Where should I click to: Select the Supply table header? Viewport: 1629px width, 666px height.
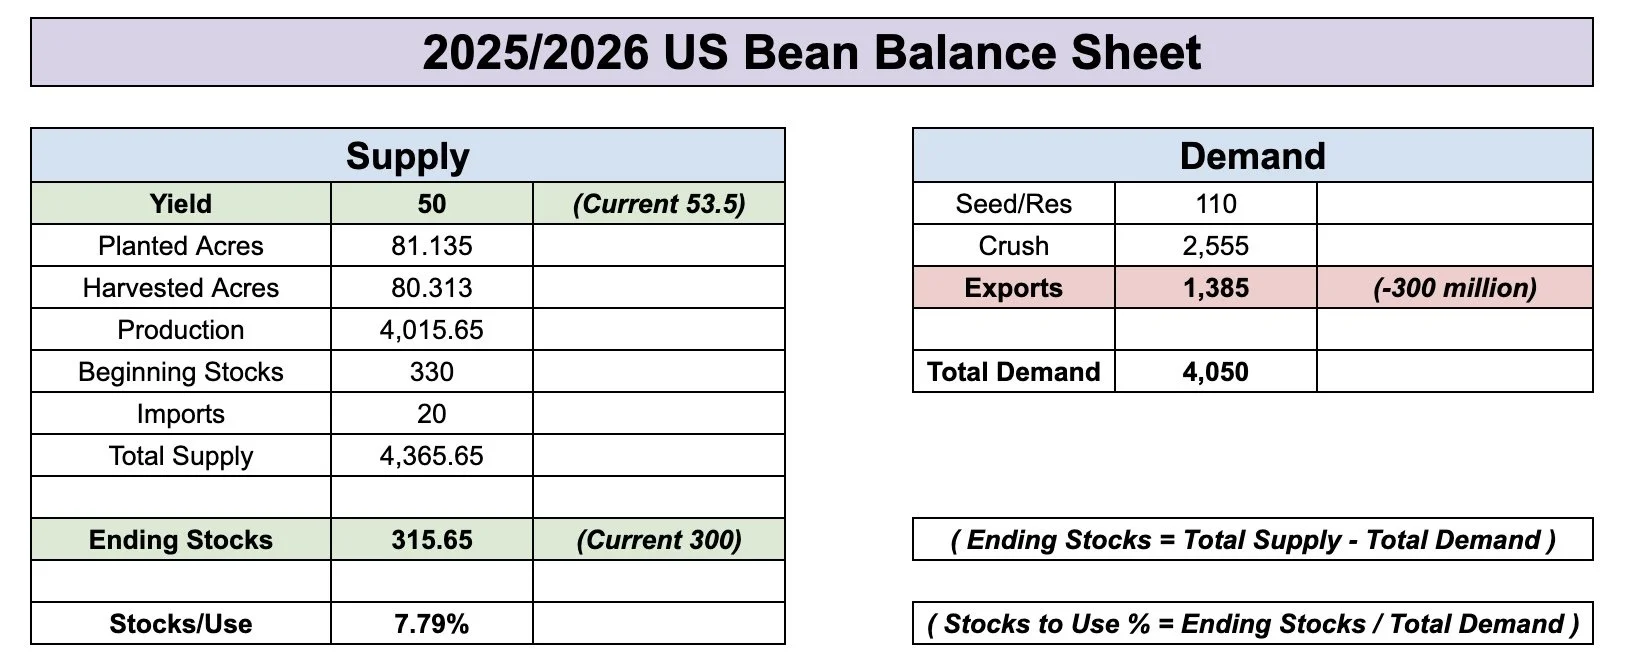point(408,155)
